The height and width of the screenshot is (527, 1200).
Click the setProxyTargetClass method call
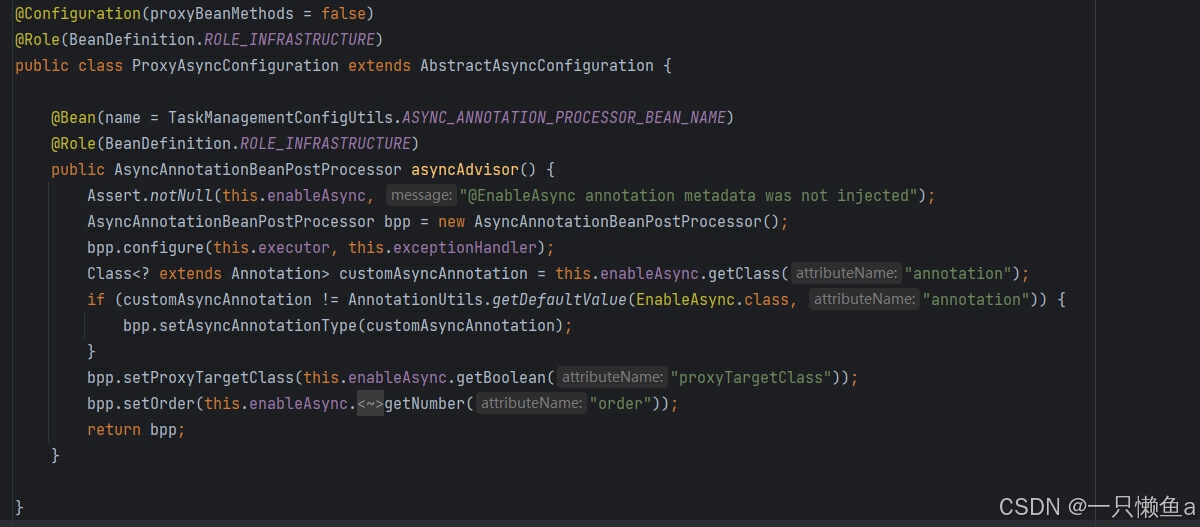pos(209,378)
